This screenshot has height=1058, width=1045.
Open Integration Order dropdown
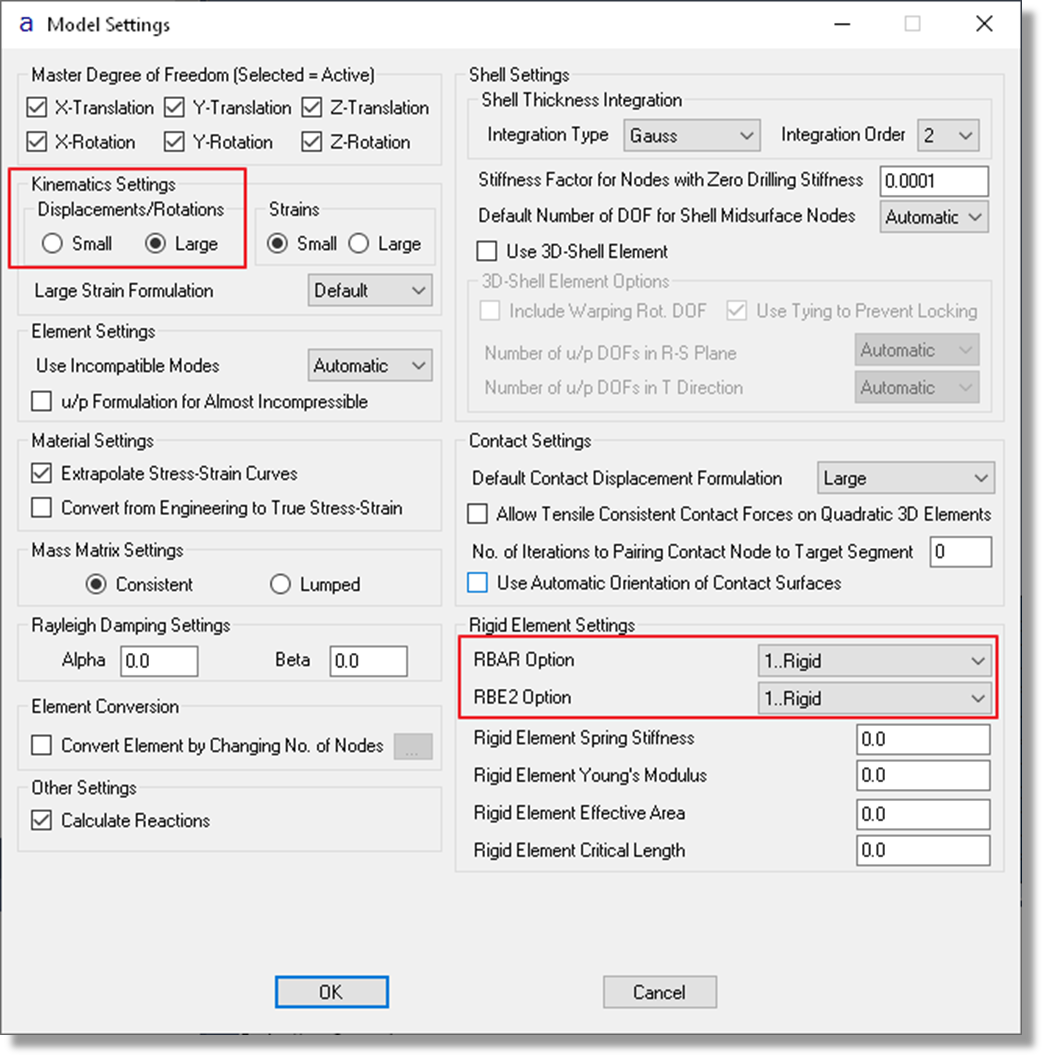click(948, 136)
